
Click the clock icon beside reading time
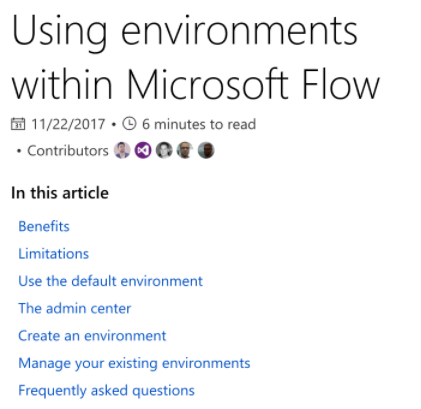(x=129, y=124)
